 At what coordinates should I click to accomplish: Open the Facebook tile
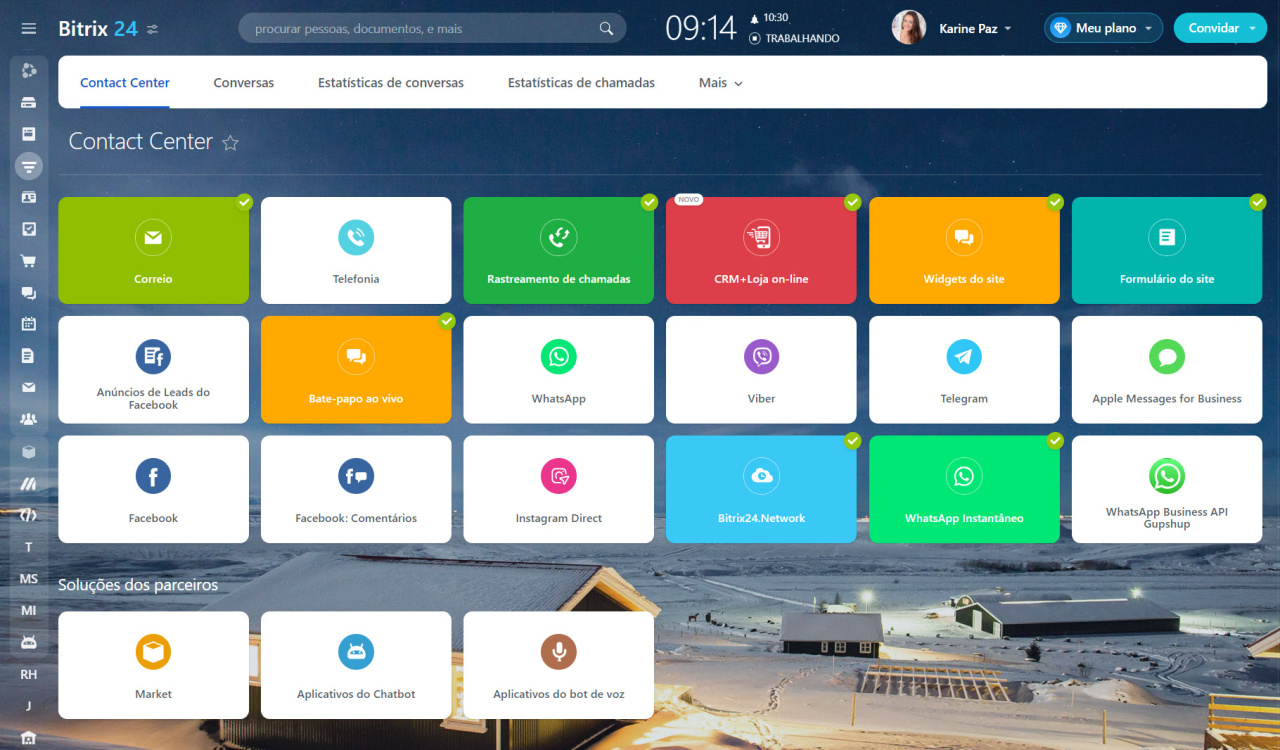point(153,489)
